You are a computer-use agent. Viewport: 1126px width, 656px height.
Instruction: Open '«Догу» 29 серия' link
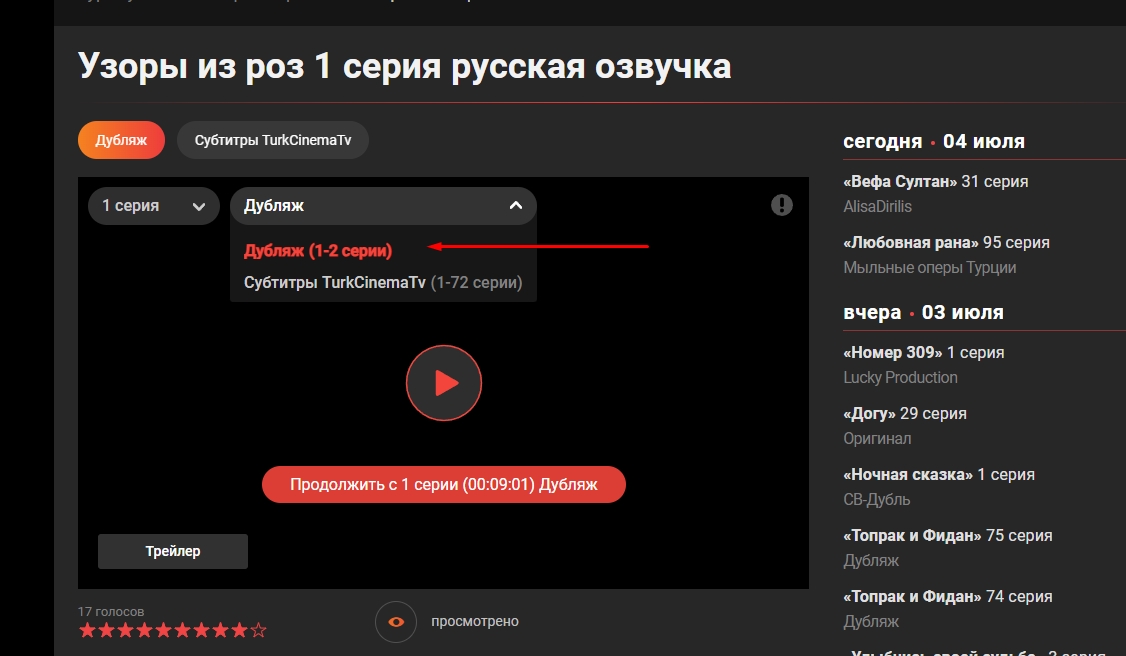click(905, 413)
